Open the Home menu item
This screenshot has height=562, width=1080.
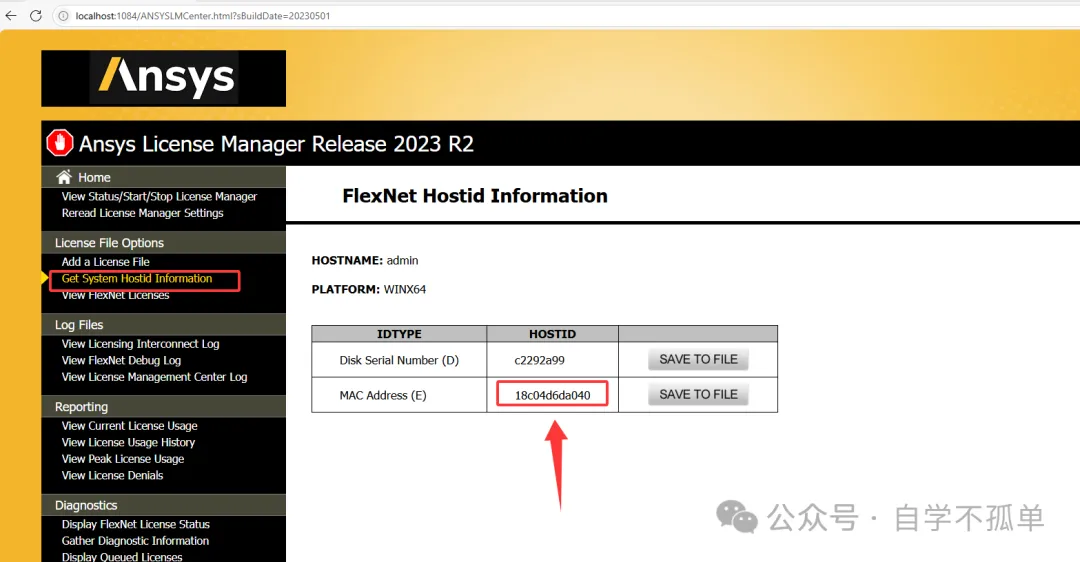click(94, 178)
